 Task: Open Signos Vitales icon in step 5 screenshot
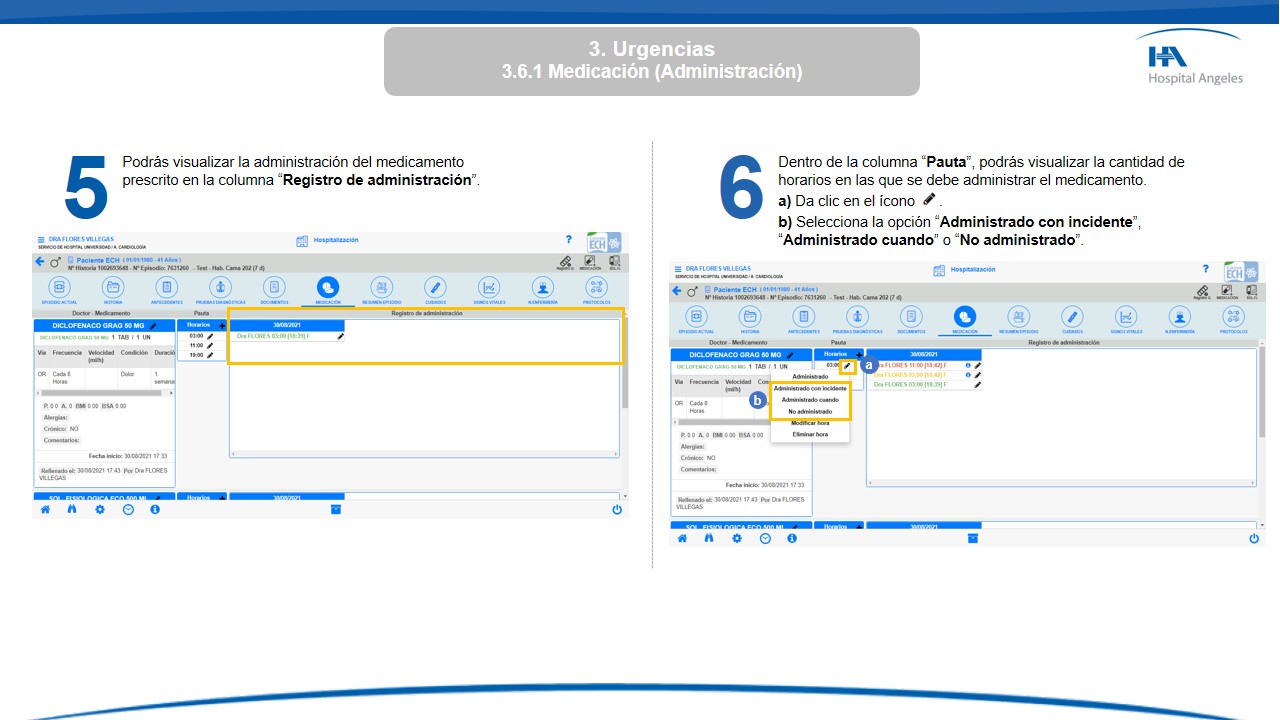coord(489,289)
